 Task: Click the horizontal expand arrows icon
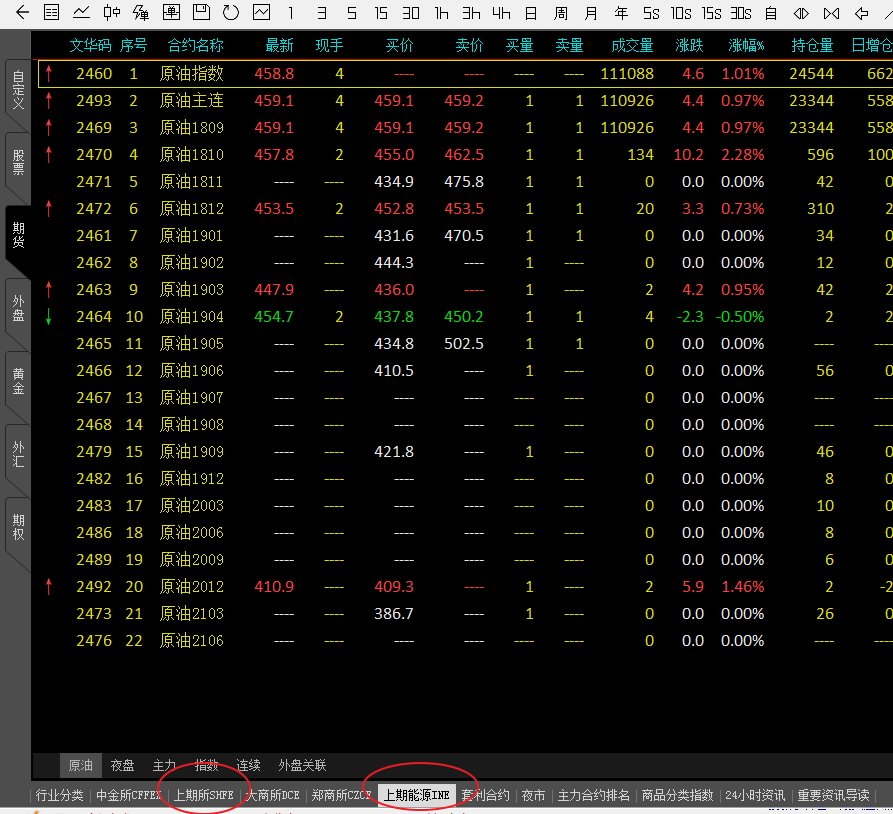801,13
